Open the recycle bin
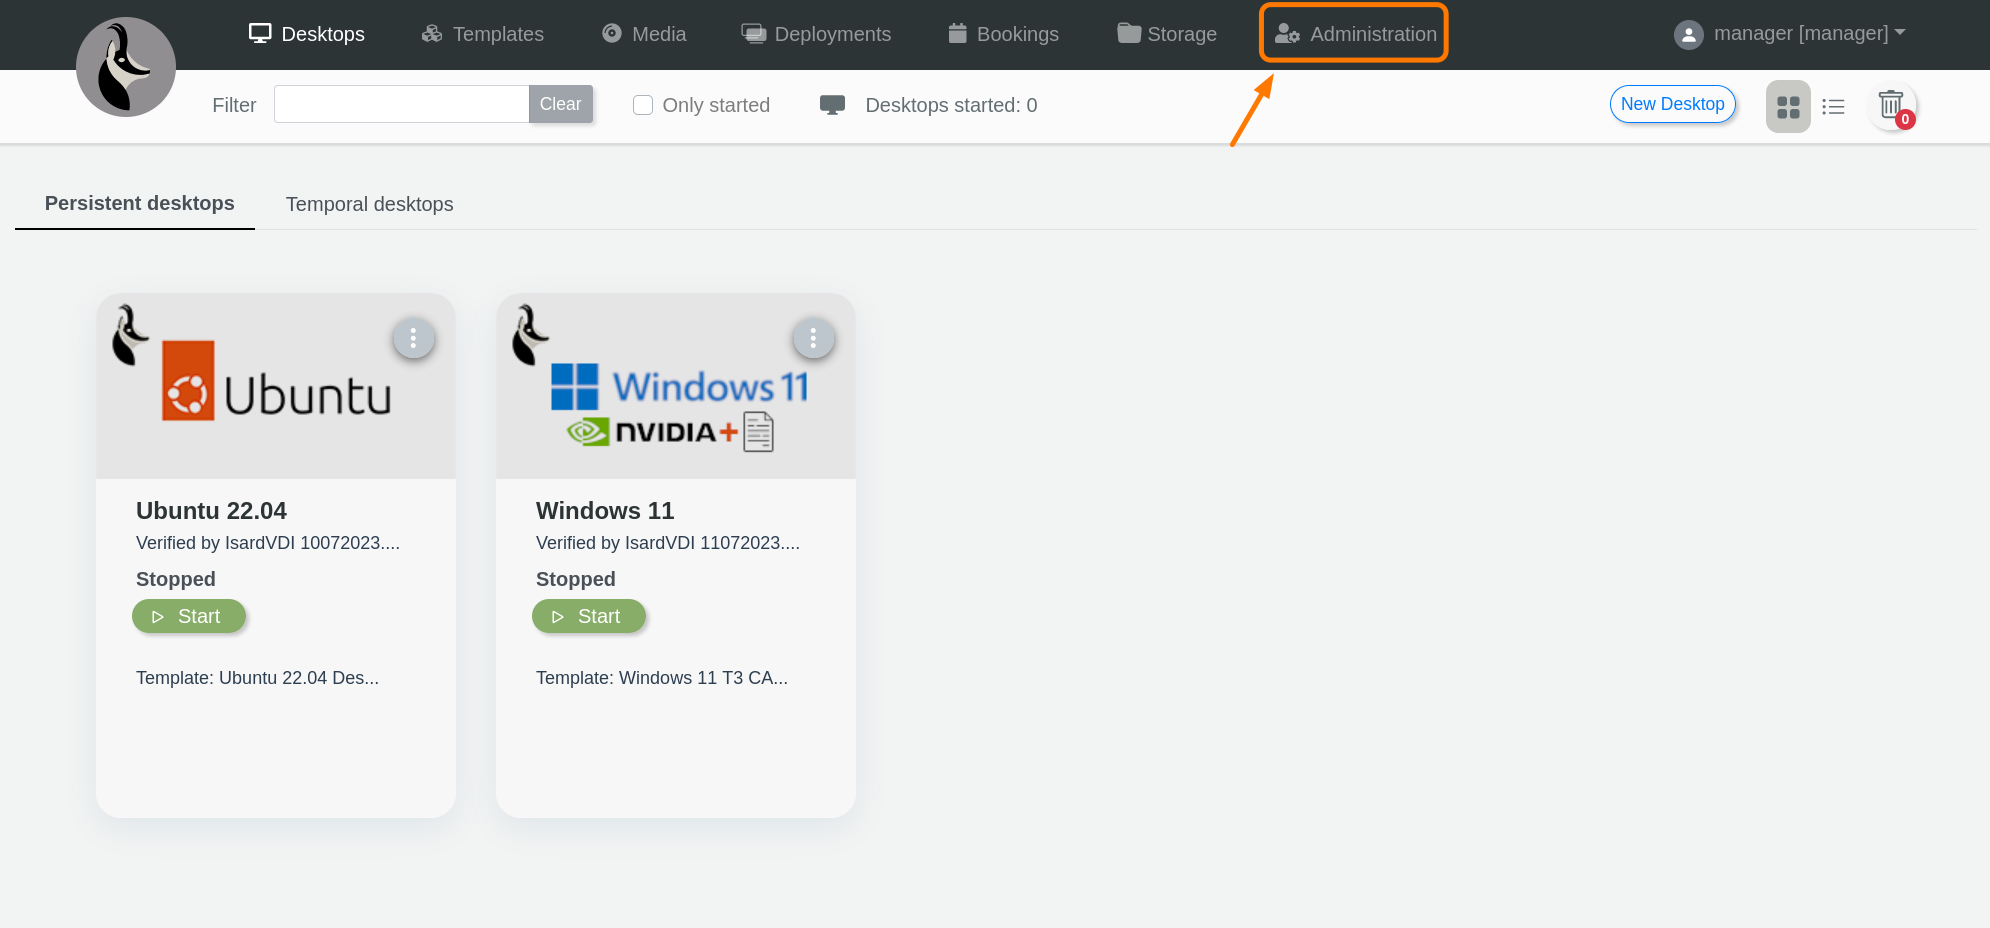The image size is (1990, 928). click(x=1892, y=106)
